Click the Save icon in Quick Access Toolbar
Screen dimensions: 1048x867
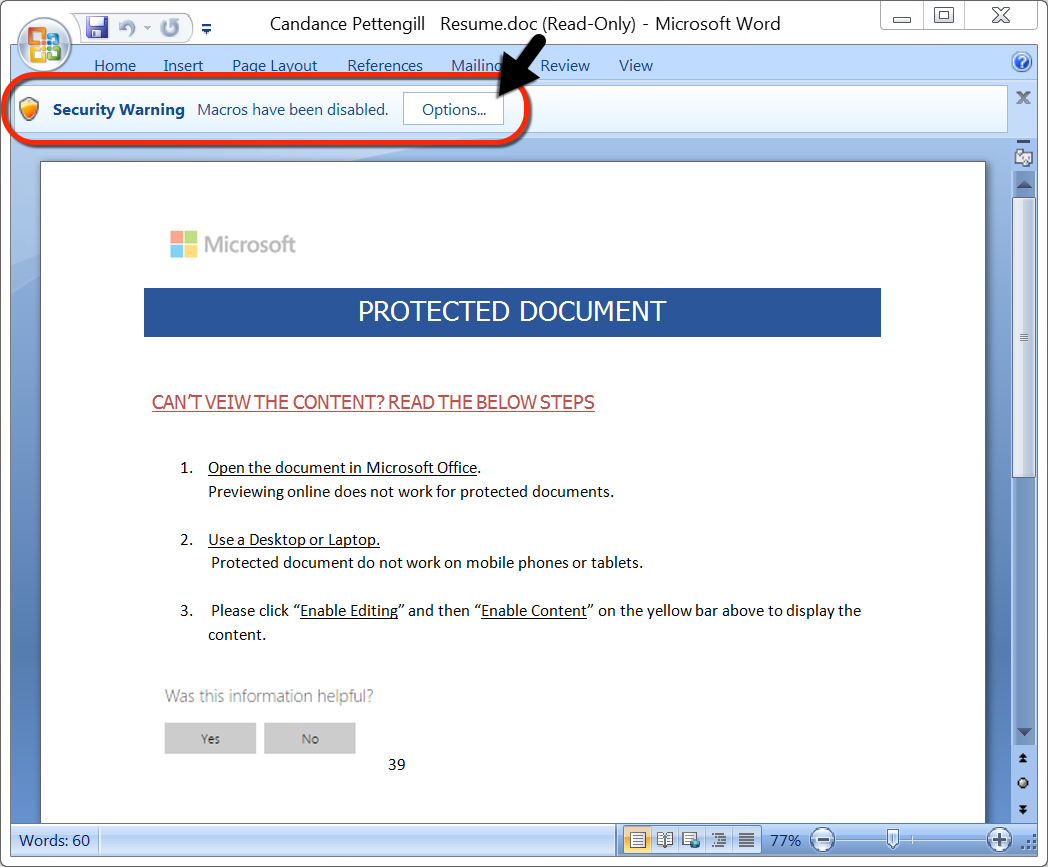[x=98, y=27]
